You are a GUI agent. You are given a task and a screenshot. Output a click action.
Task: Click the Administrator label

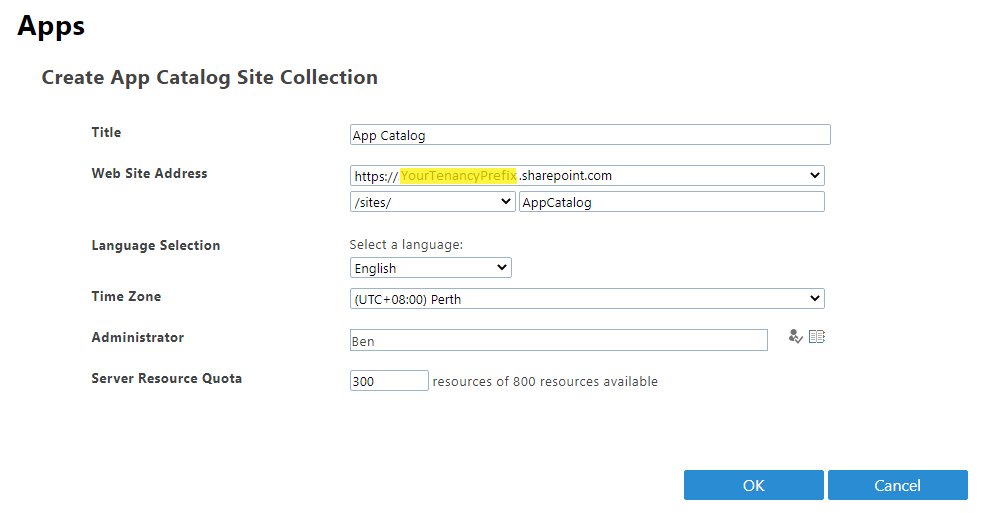click(137, 337)
